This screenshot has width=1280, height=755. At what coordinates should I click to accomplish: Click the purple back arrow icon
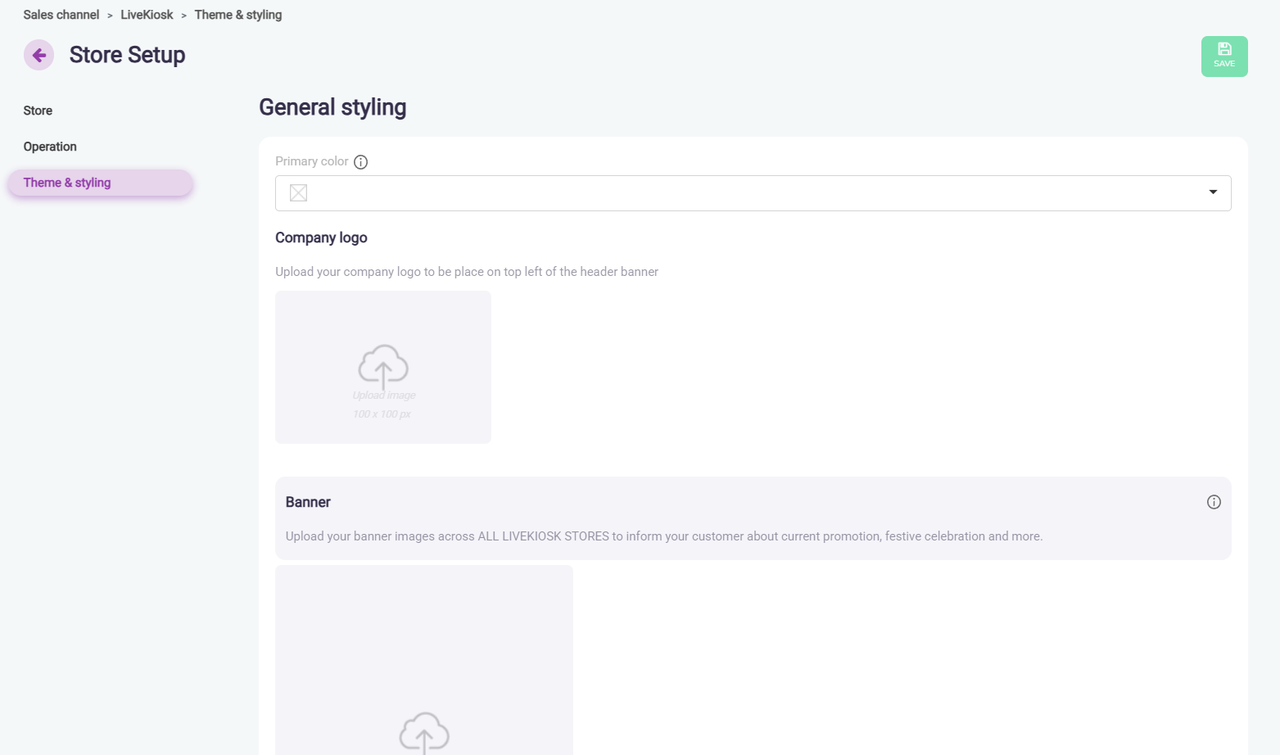coord(39,55)
